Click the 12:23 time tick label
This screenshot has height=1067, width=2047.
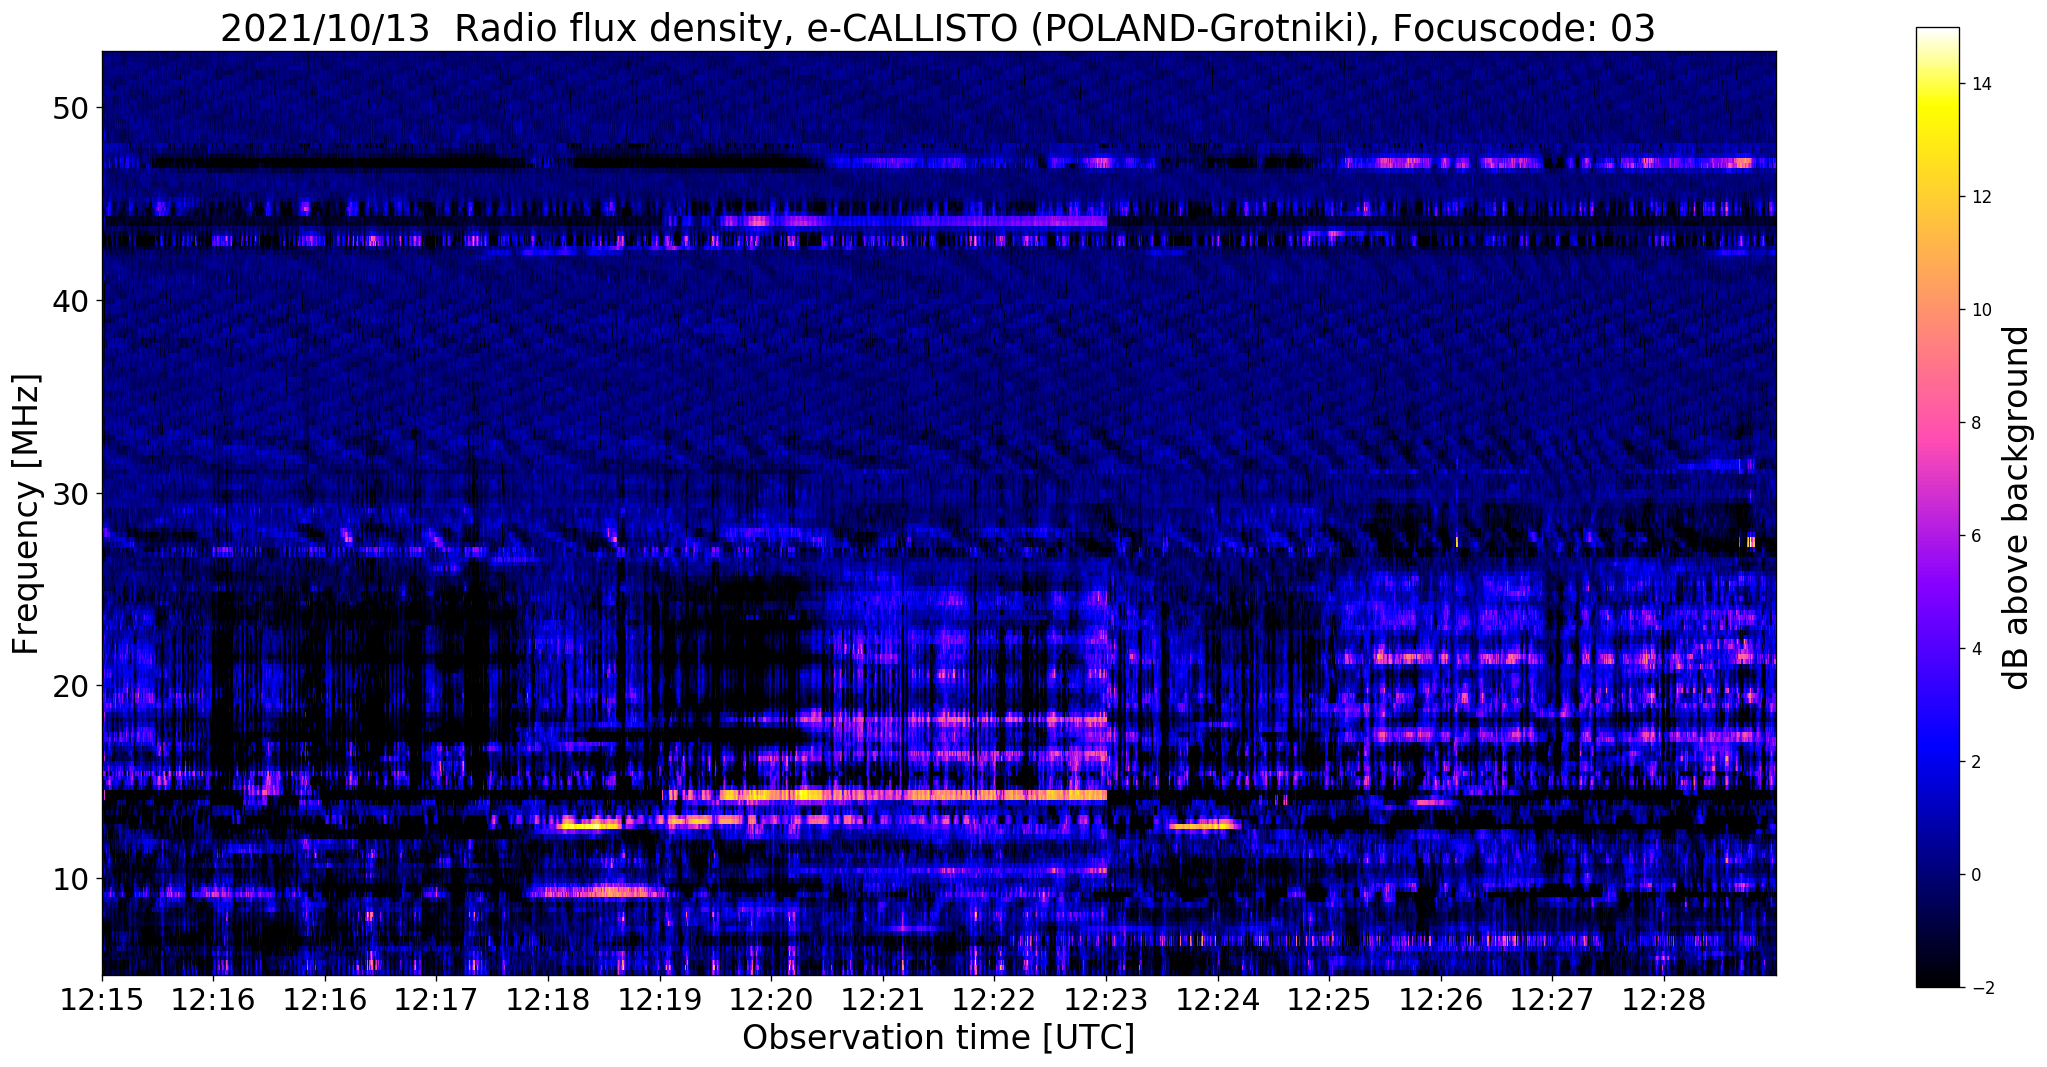click(1106, 1000)
